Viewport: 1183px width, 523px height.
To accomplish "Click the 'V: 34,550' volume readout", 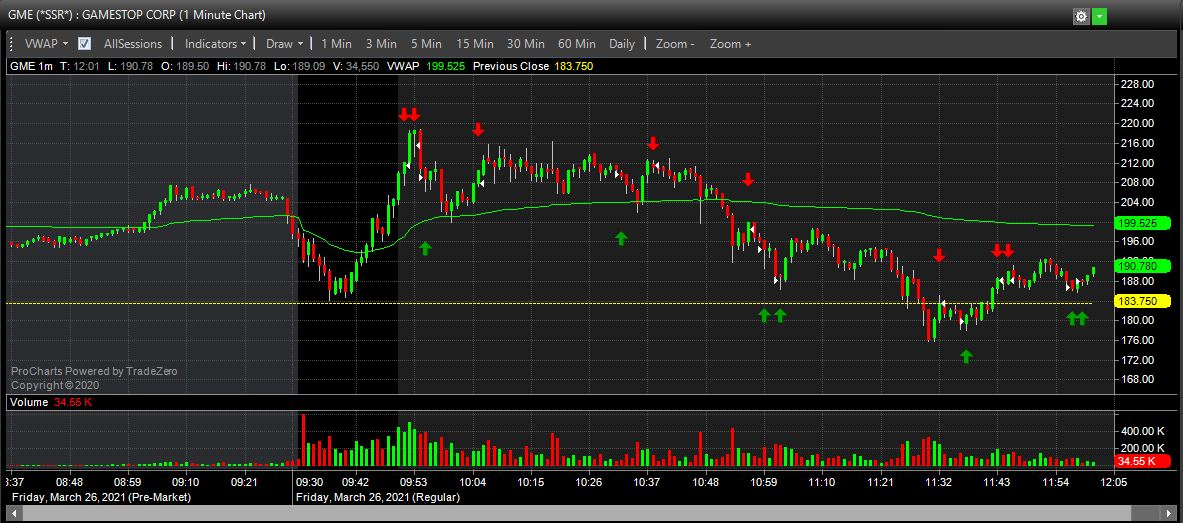I will pyautogui.click(x=355, y=66).
